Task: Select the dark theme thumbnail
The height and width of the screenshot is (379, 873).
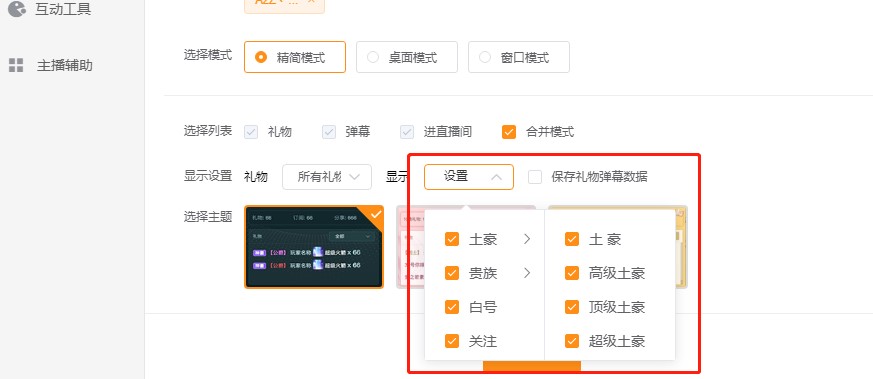Action: click(314, 247)
